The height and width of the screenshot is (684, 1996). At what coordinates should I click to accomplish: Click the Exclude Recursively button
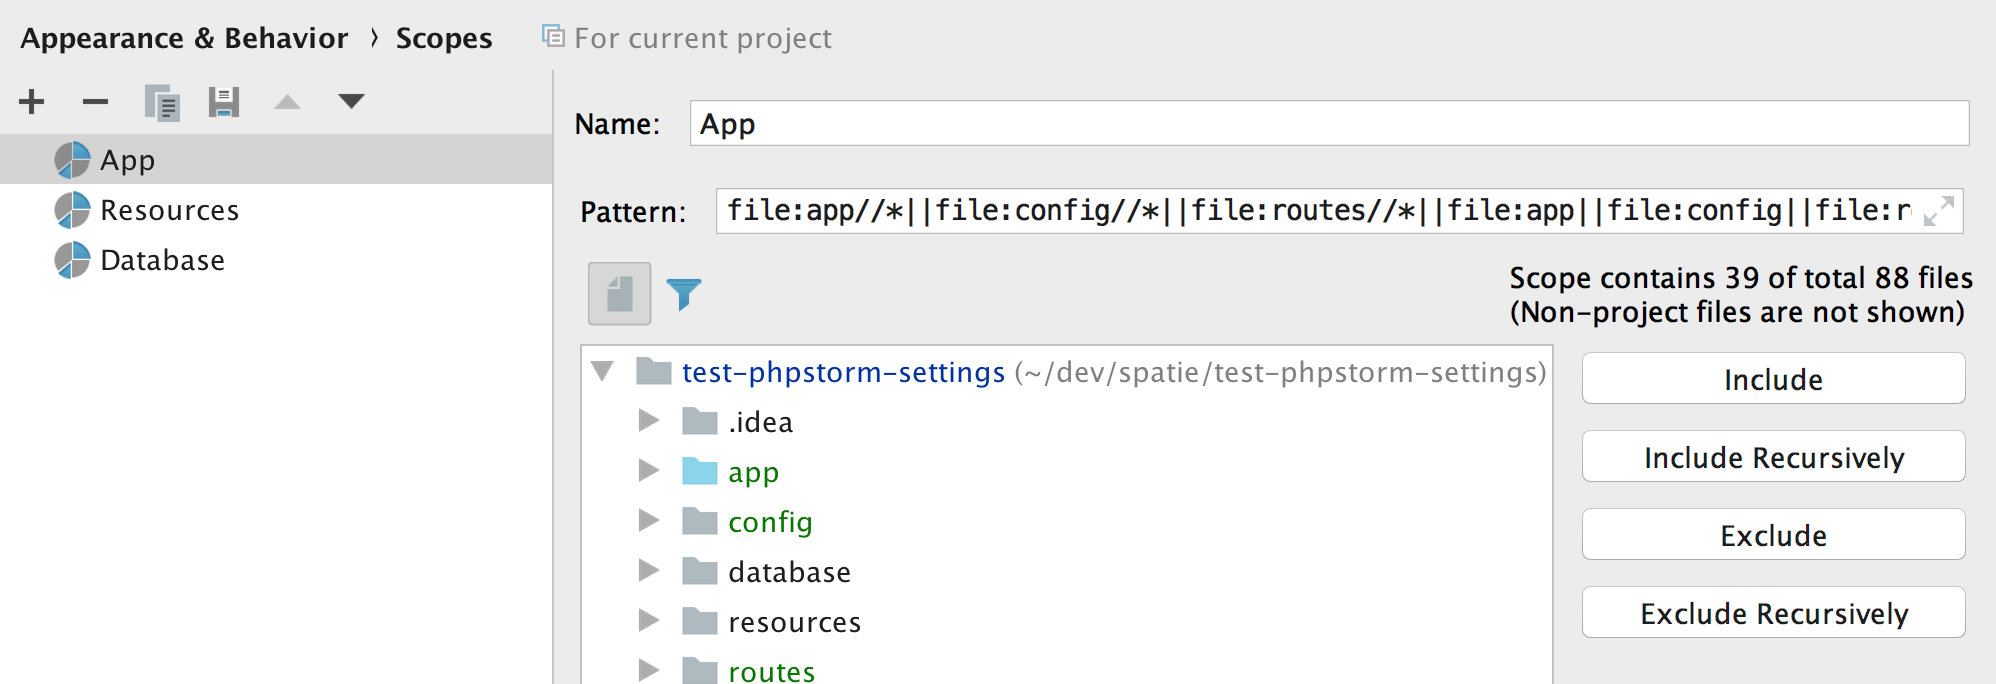[1773, 613]
